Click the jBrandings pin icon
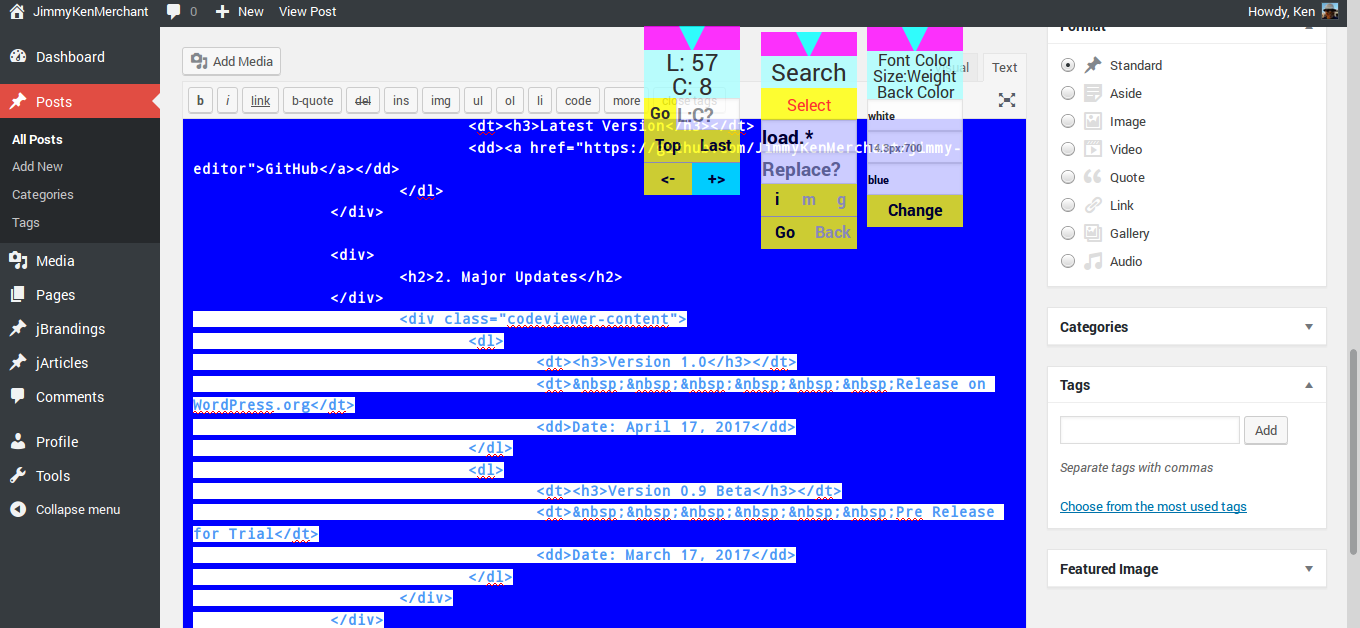Image resolution: width=1360 pixels, height=628 pixels. pos(18,329)
